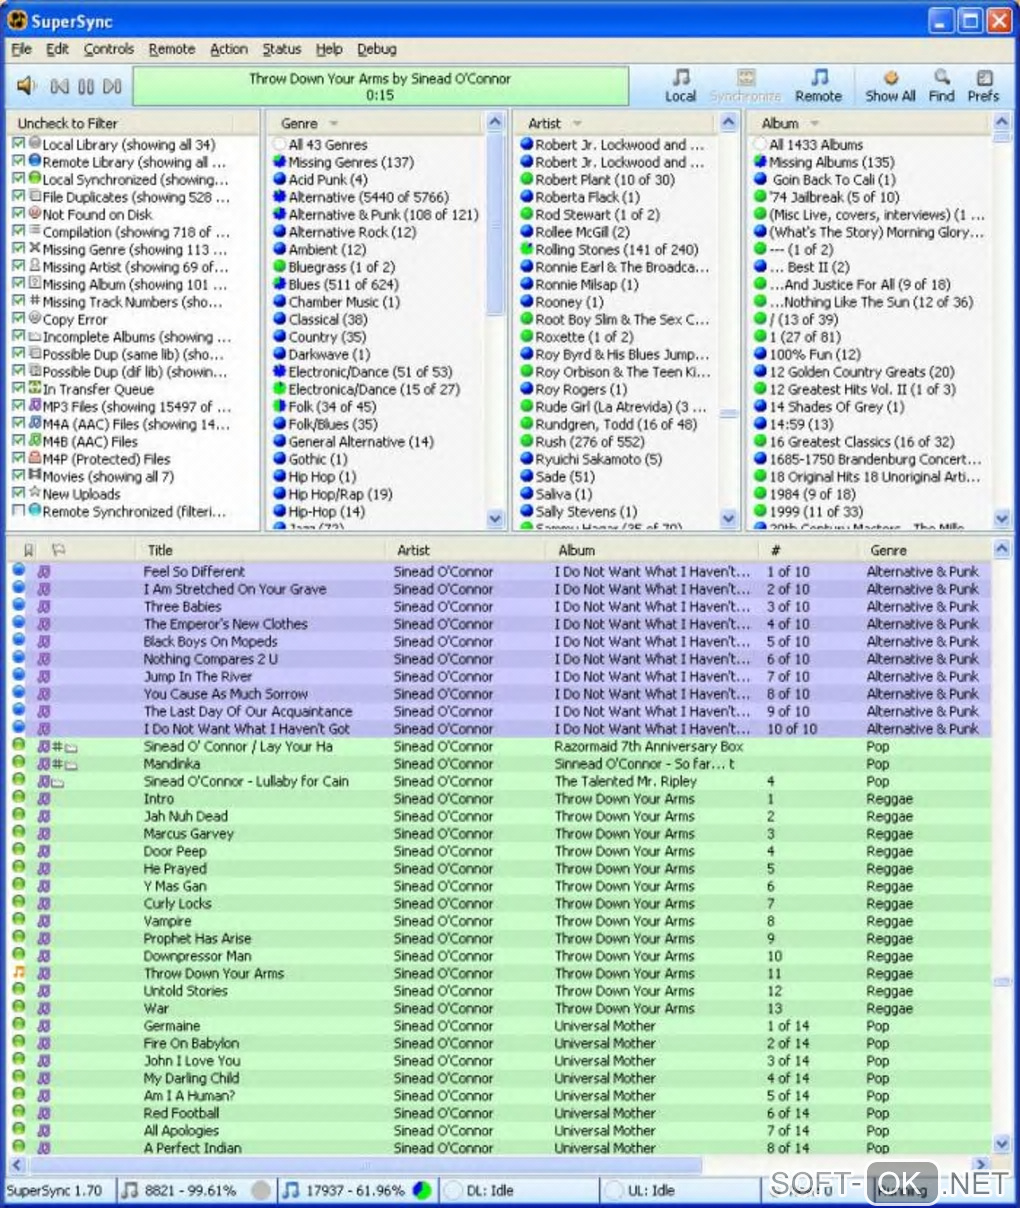The image size is (1020, 1208).
Task: Click the status icon on Germaine row
Action: tap(18, 1025)
